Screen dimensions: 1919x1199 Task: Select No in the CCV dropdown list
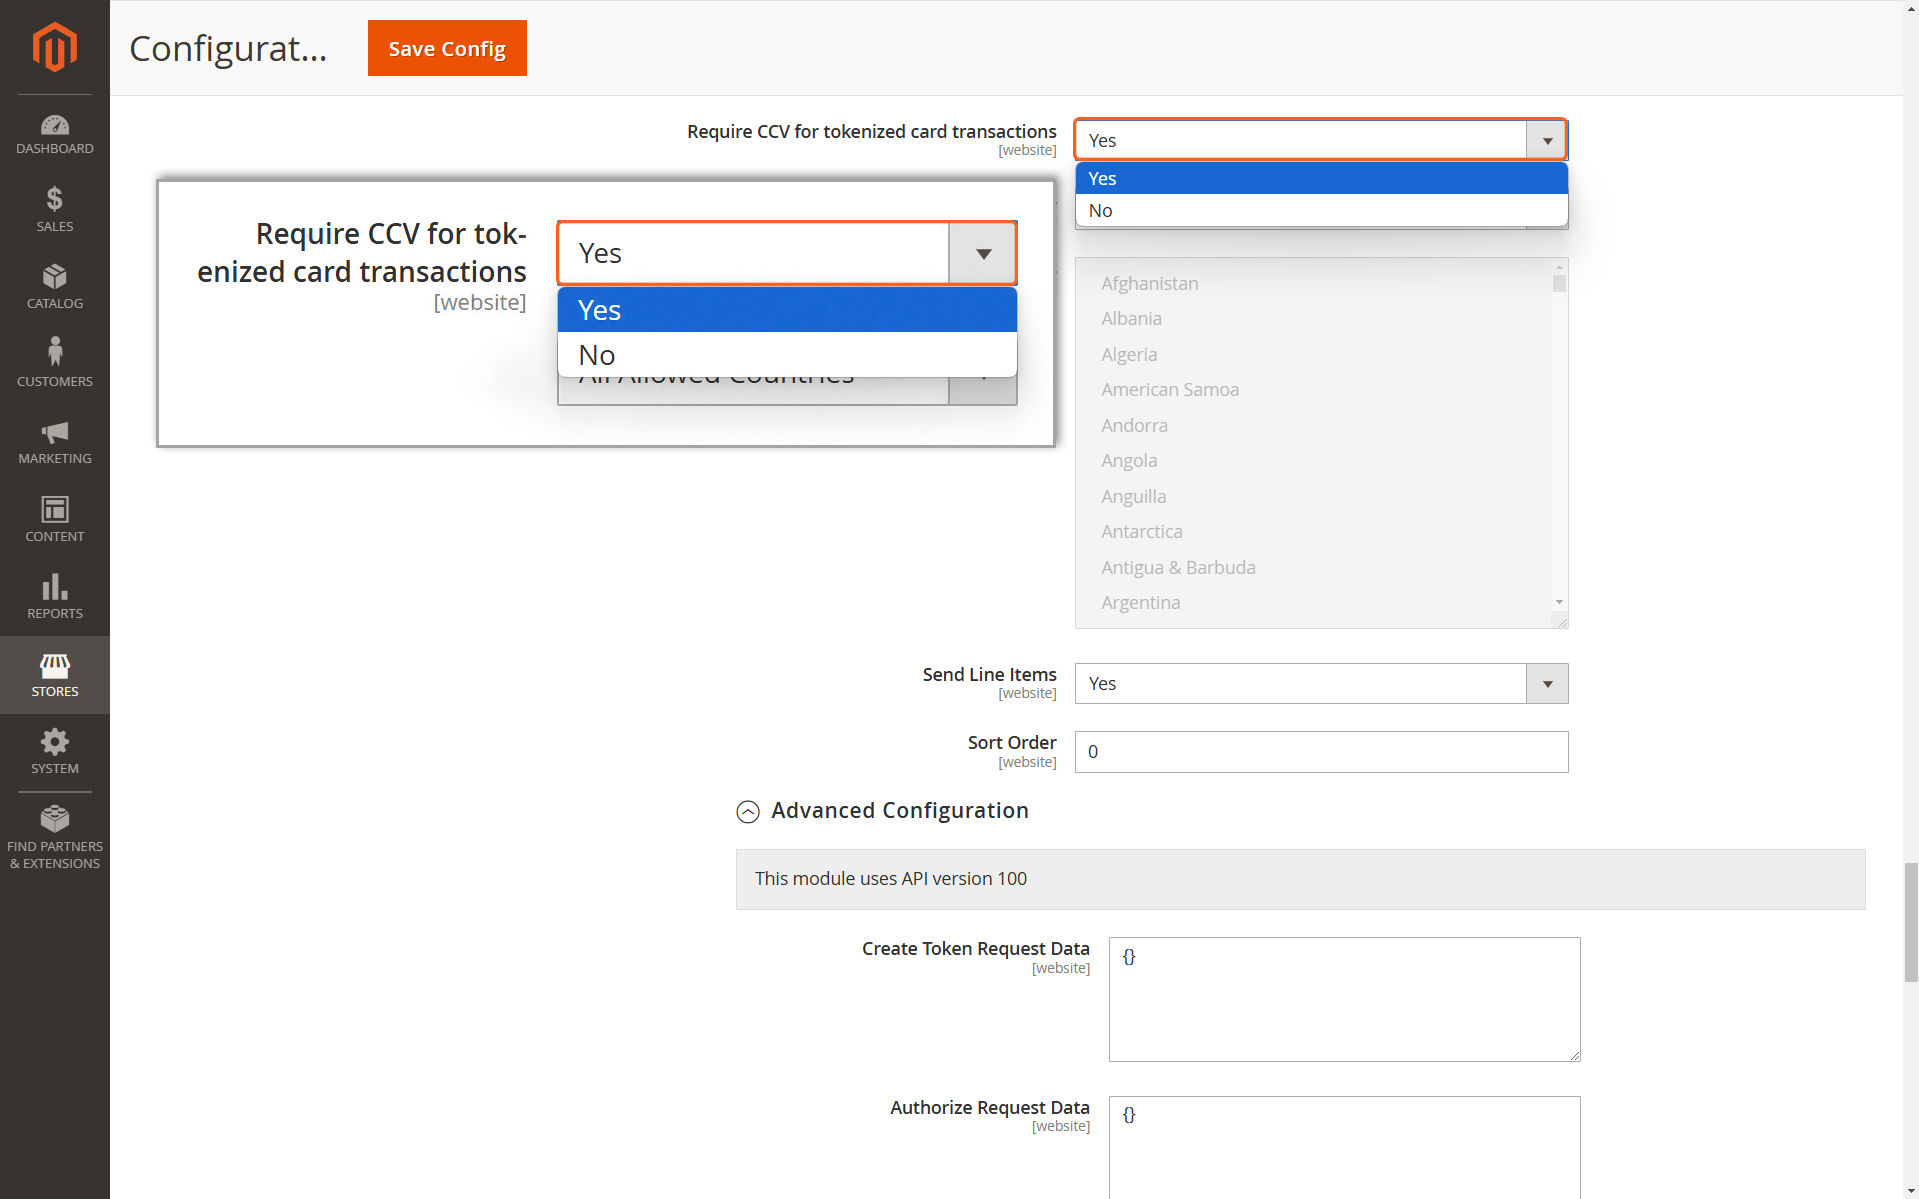[x=1321, y=210]
